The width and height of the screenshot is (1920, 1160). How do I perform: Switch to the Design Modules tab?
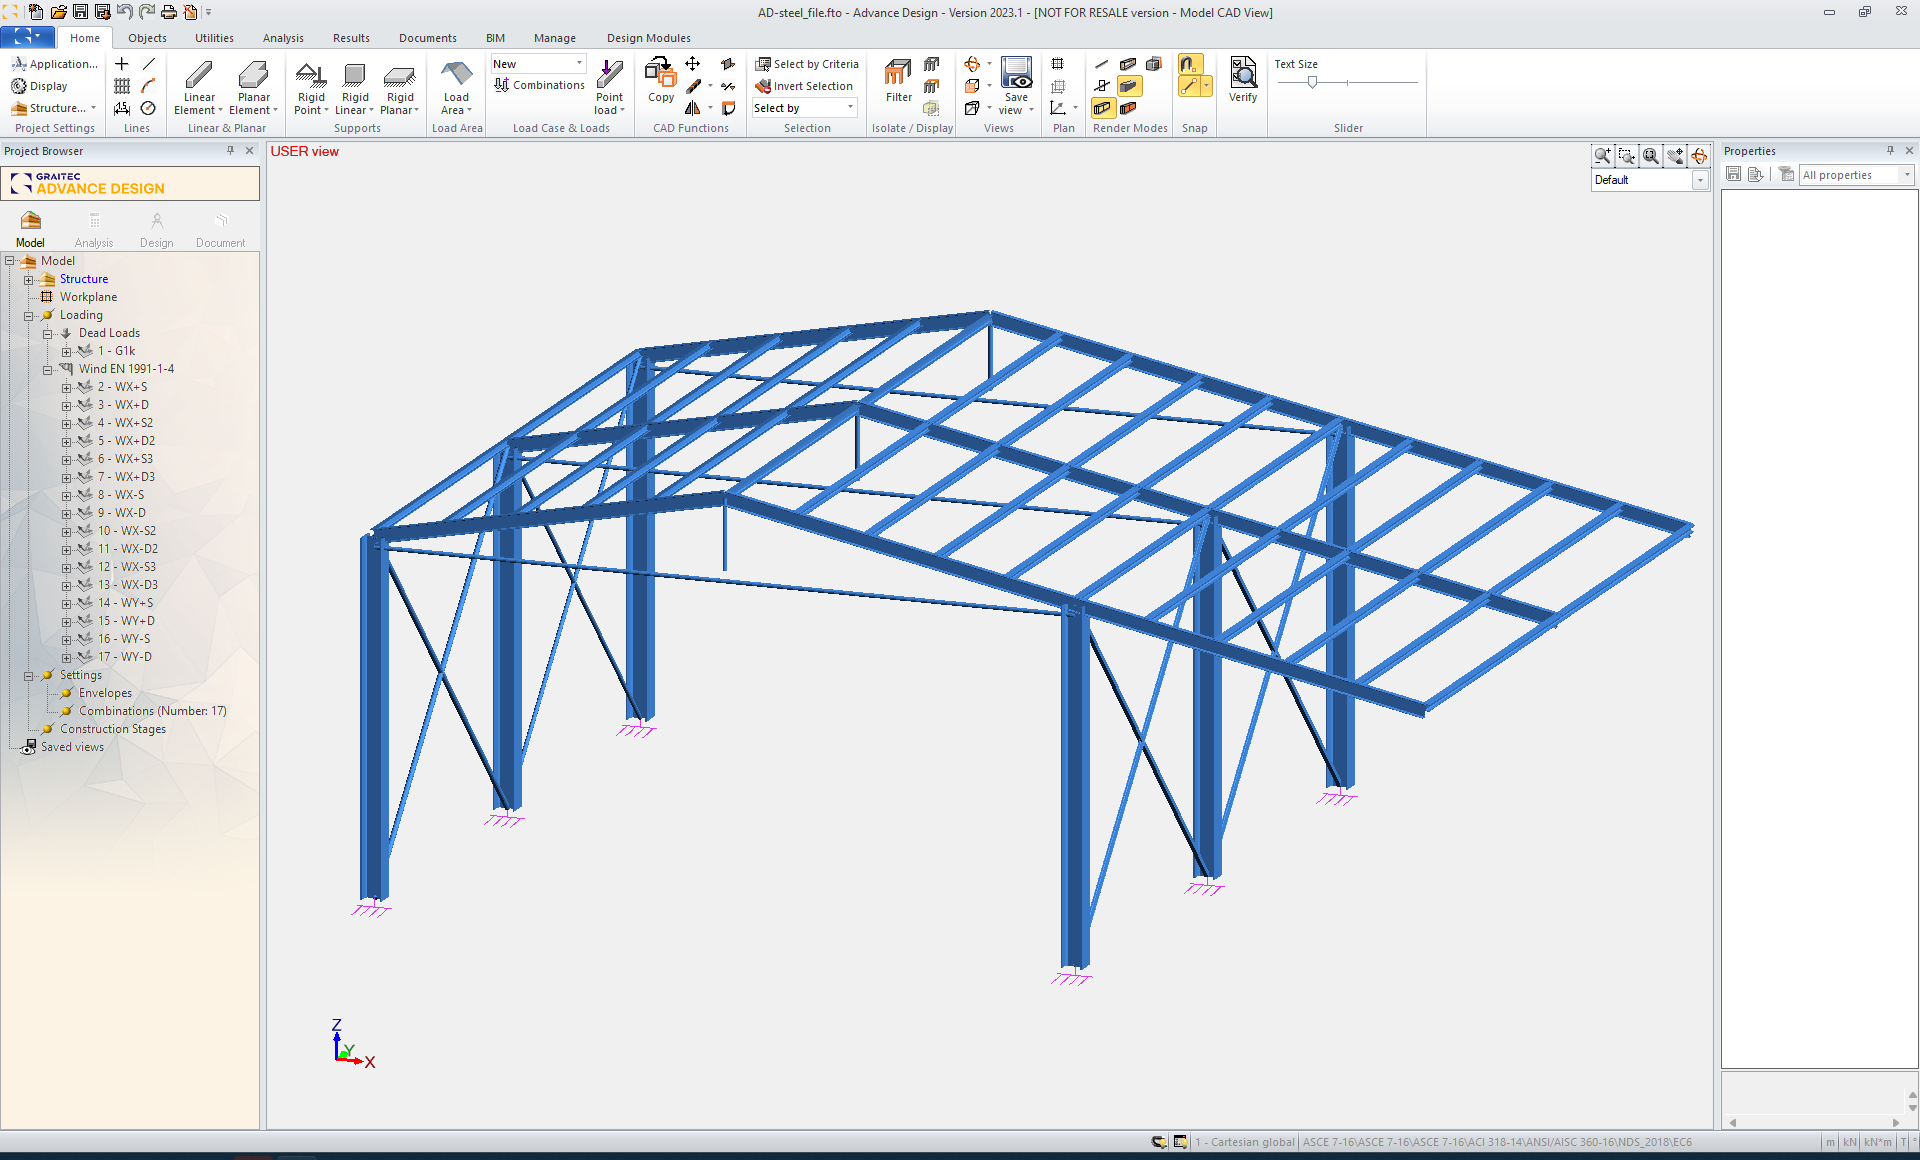648,38
